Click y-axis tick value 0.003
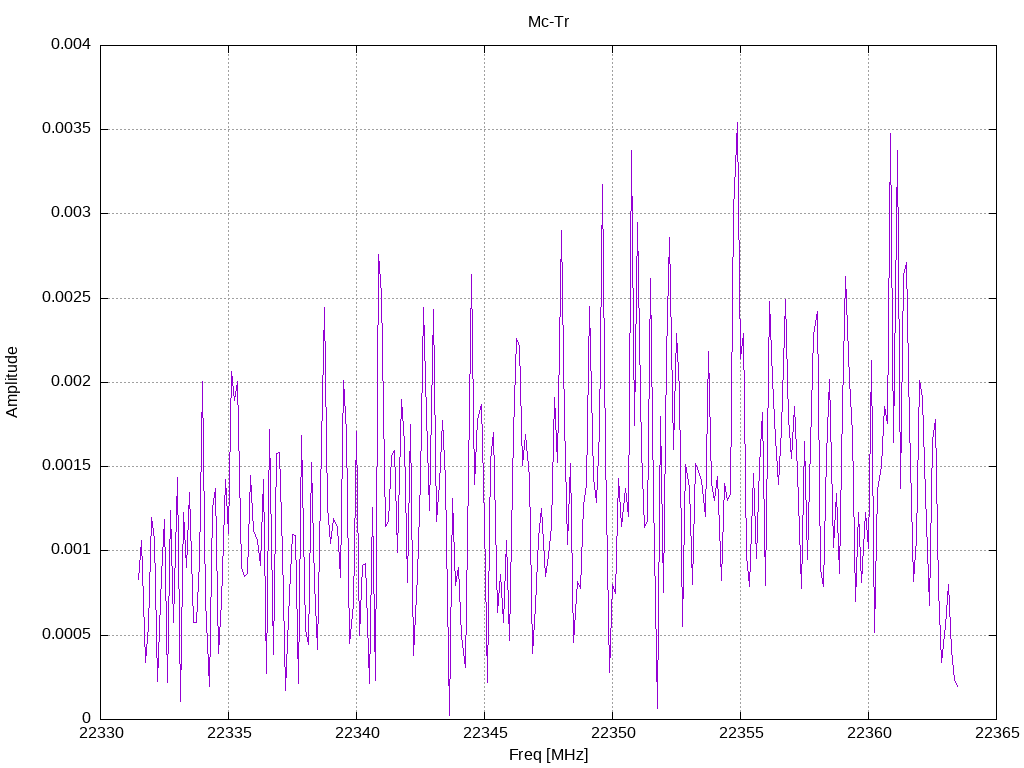Viewport: 1024px width, 768px height. click(71, 213)
